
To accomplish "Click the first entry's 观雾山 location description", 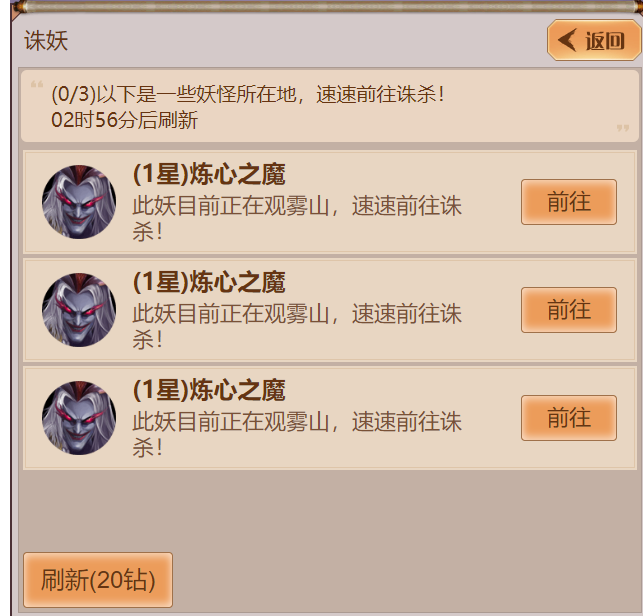I will [x=297, y=218].
